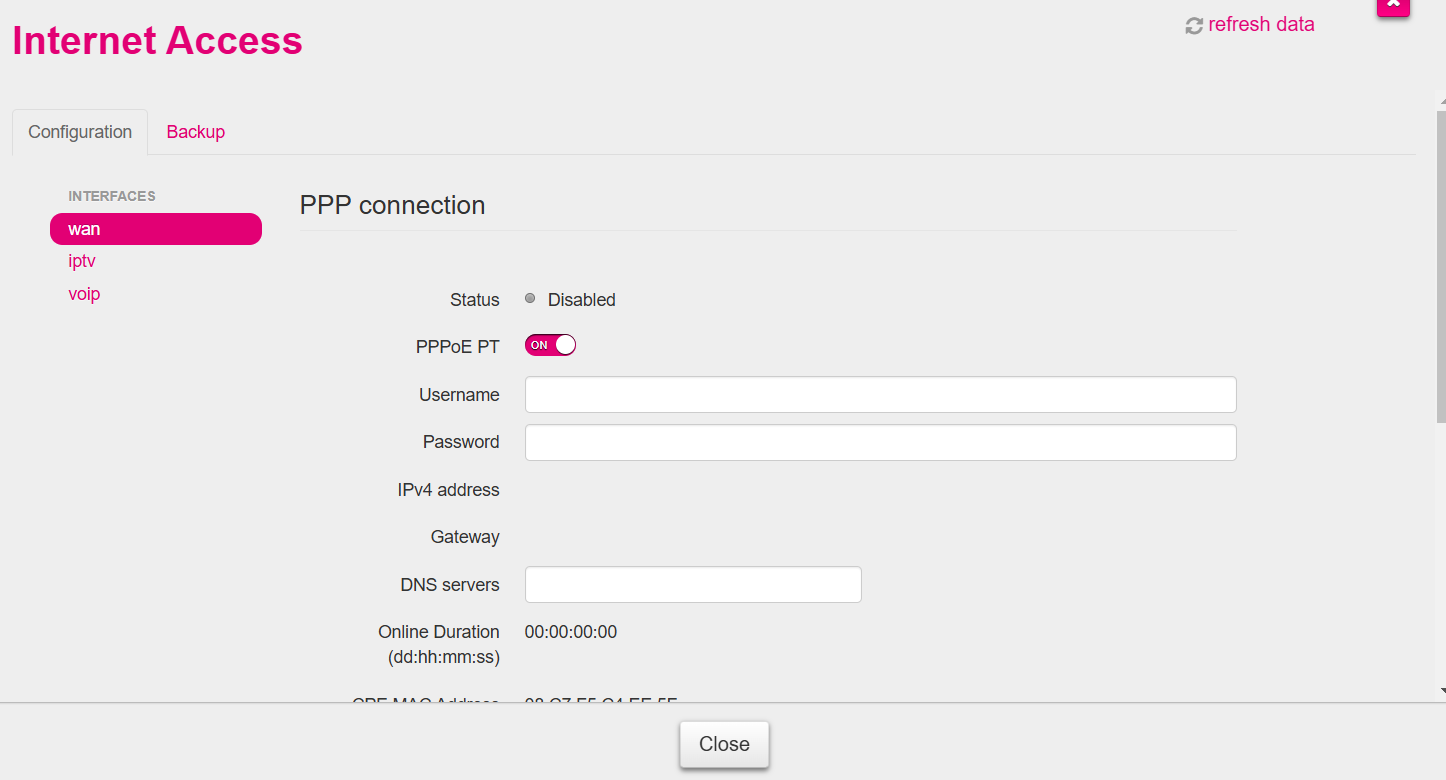This screenshot has height=780, width=1446.
Task: Open the iptv interface
Action: [82, 261]
